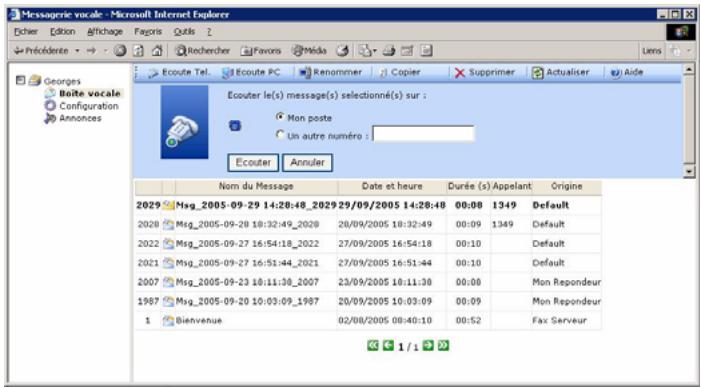This screenshot has width=701, height=387.
Task: Open the Affichage menu
Action: click(x=105, y=32)
